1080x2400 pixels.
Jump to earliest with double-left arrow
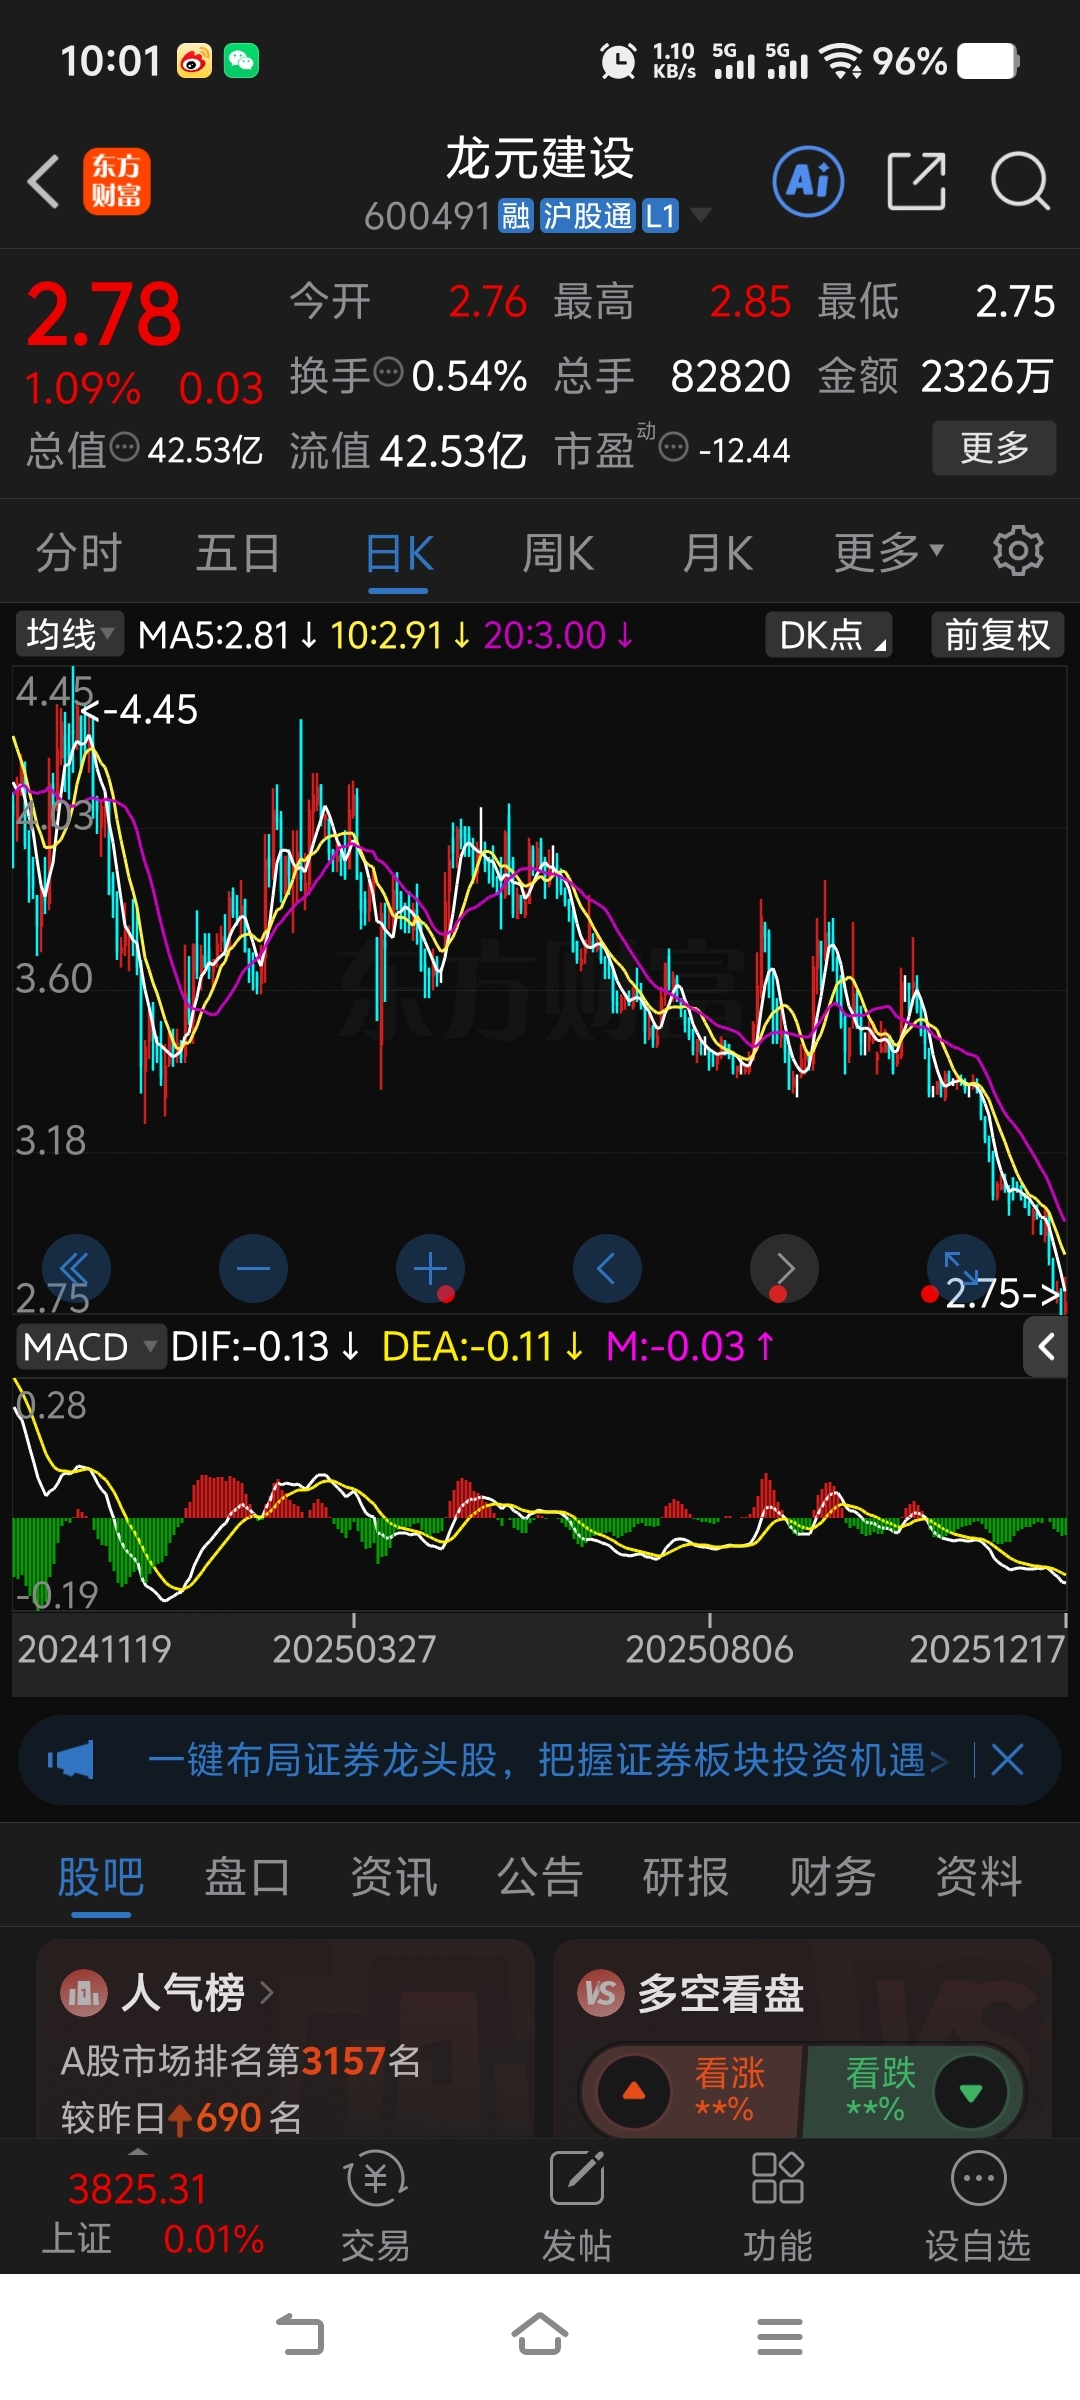point(76,1268)
